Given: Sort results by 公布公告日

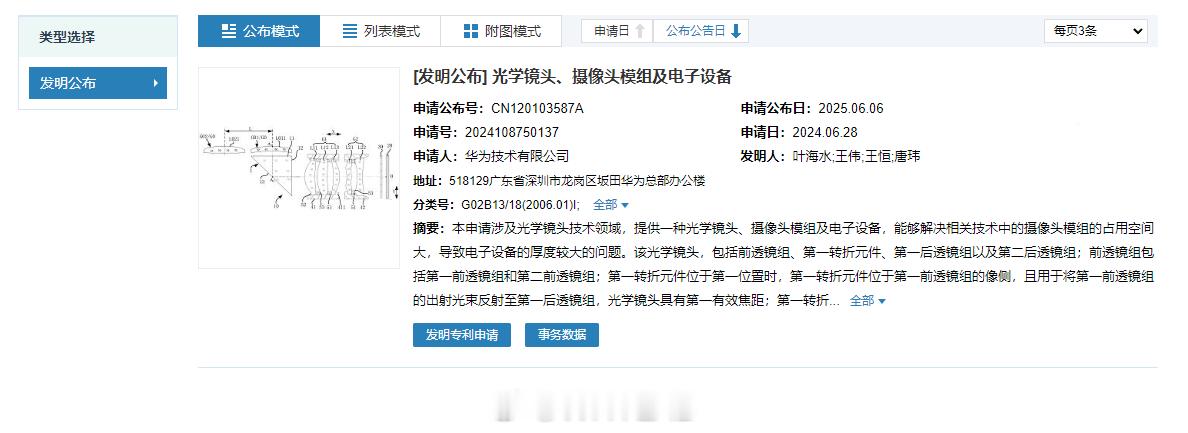Looking at the screenshot, I should click(701, 31).
